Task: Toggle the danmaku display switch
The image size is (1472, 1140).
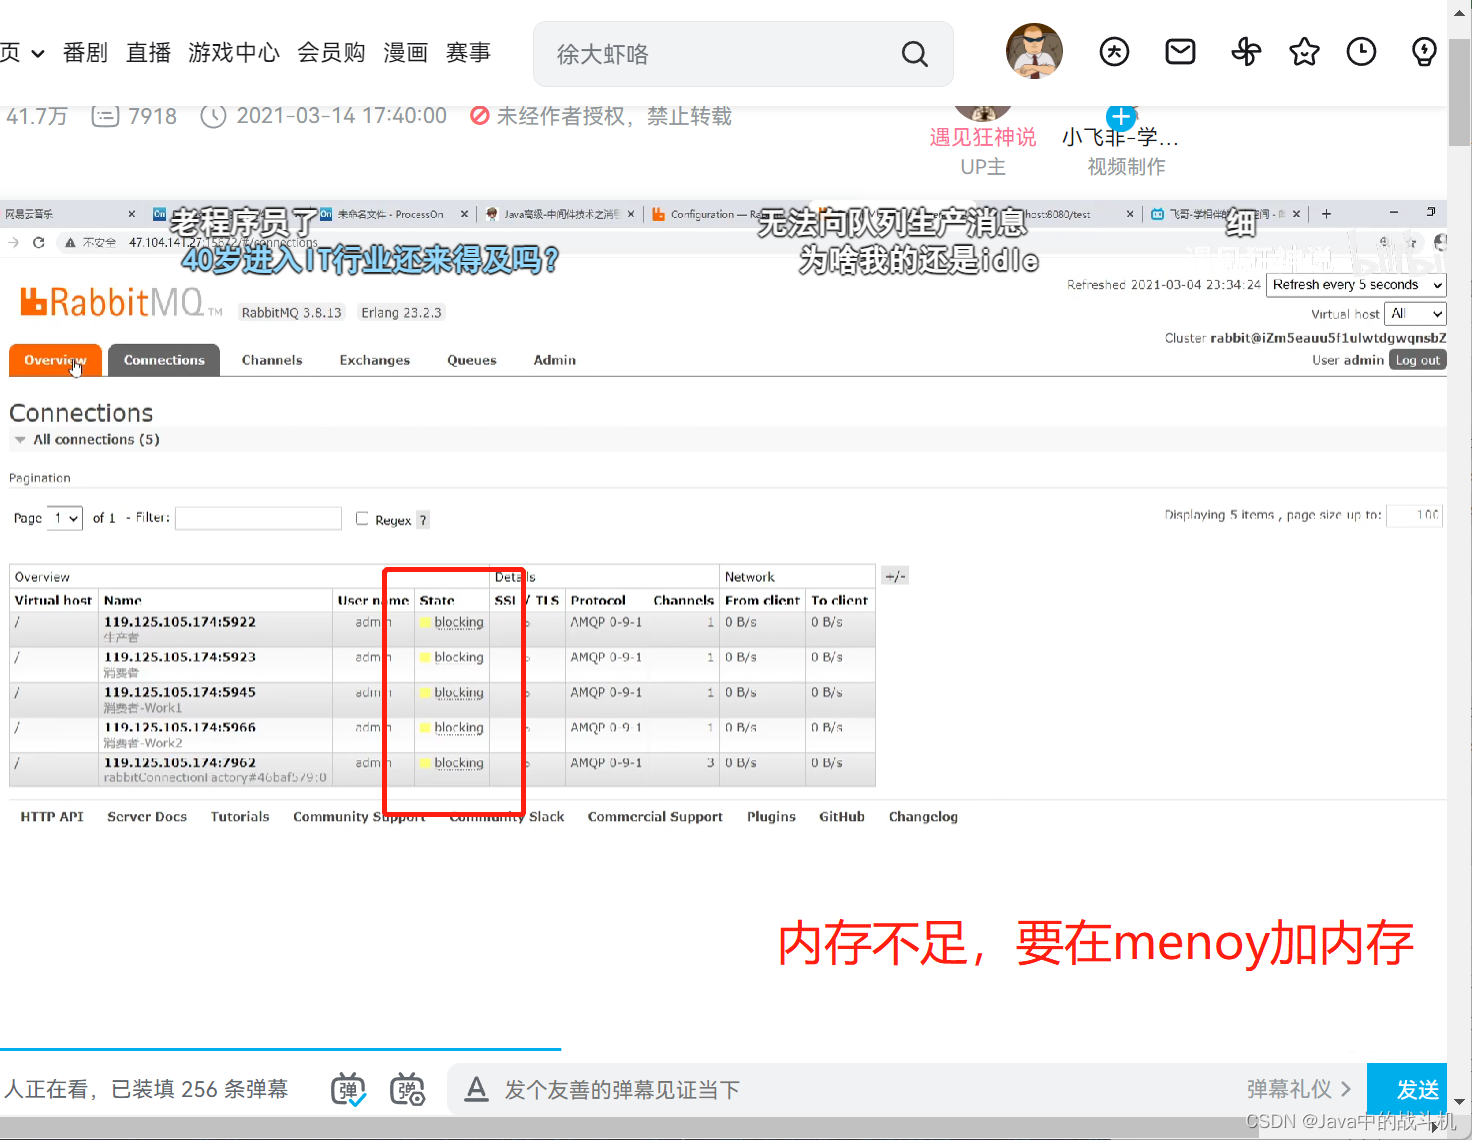Action: point(348,1089)
